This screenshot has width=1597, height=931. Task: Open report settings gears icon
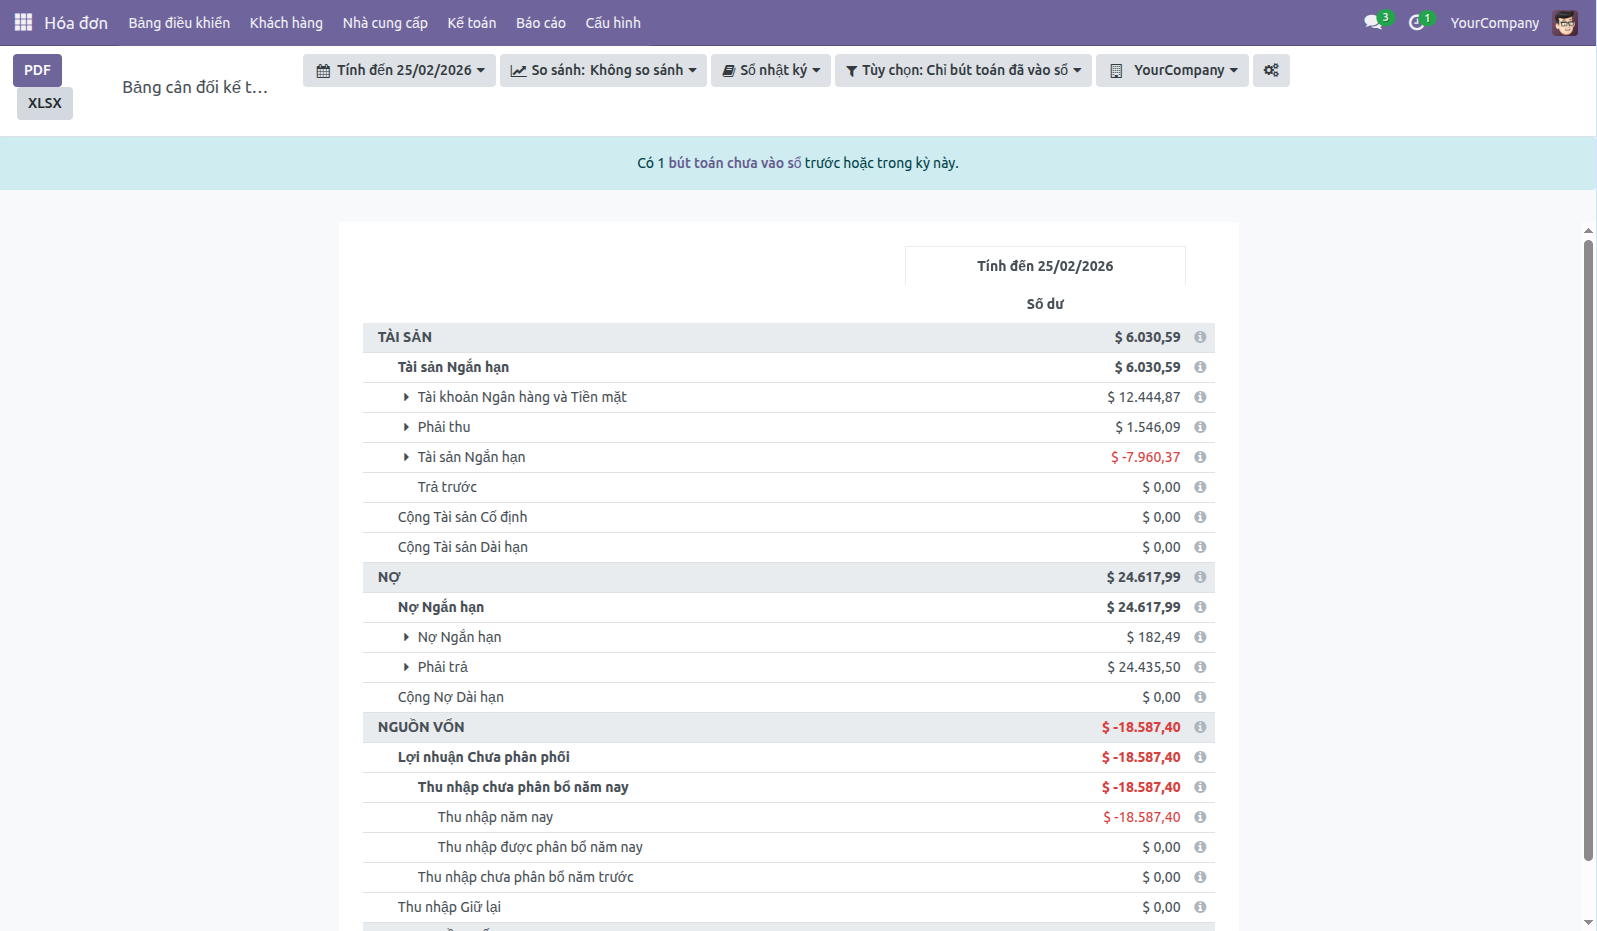(1271, 70)
